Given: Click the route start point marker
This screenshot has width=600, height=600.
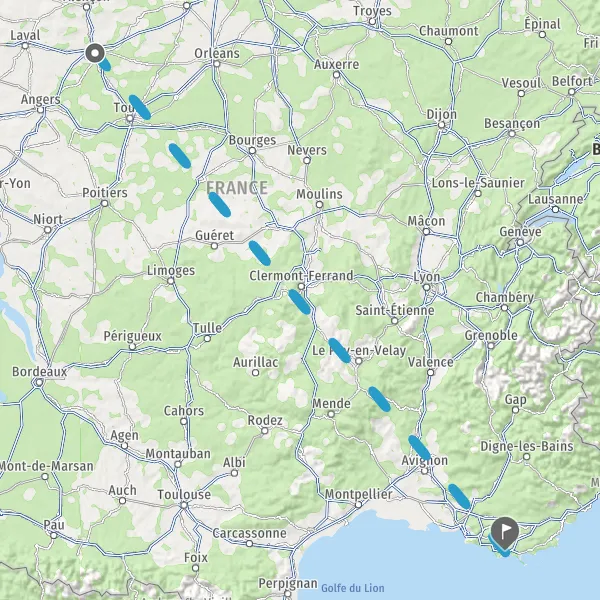Looking at the screenshot, I should tap(95, 53).
